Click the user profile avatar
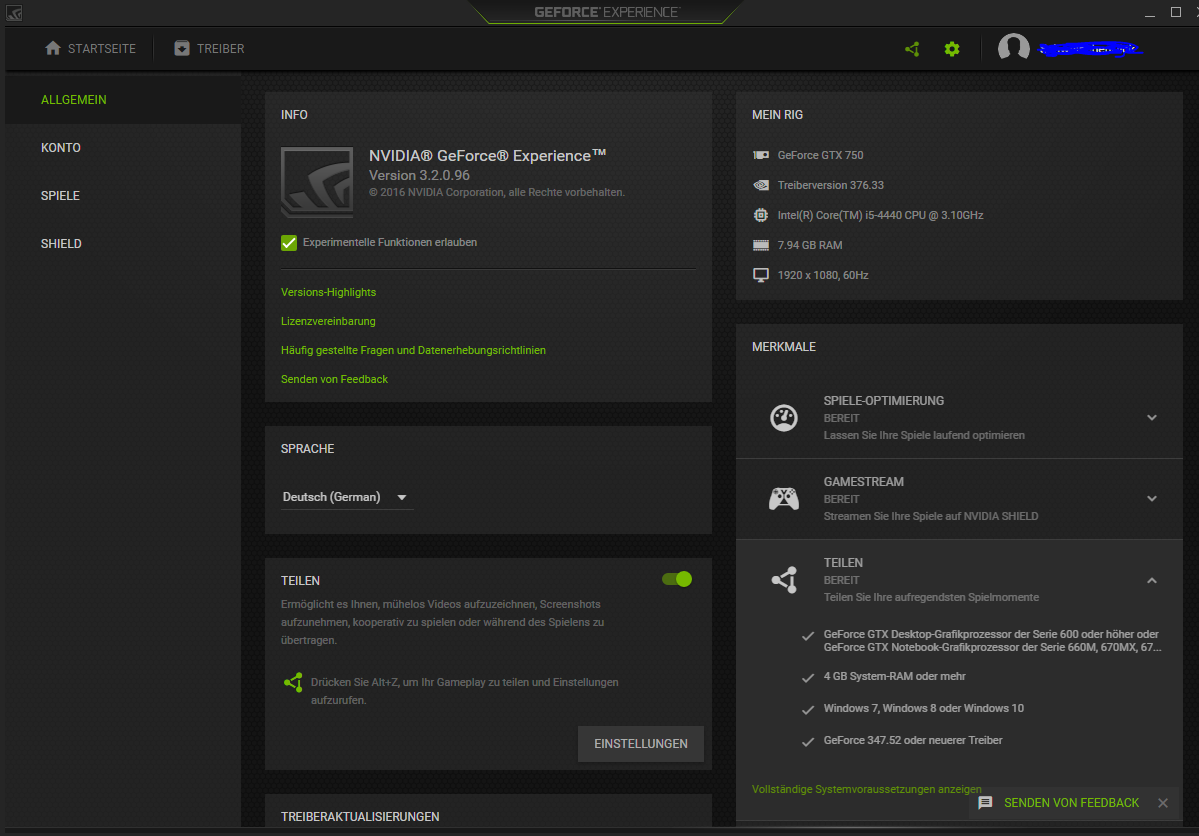Image resolution: width=1199 pixels, height=836 pixels. tap(1013, 47)
